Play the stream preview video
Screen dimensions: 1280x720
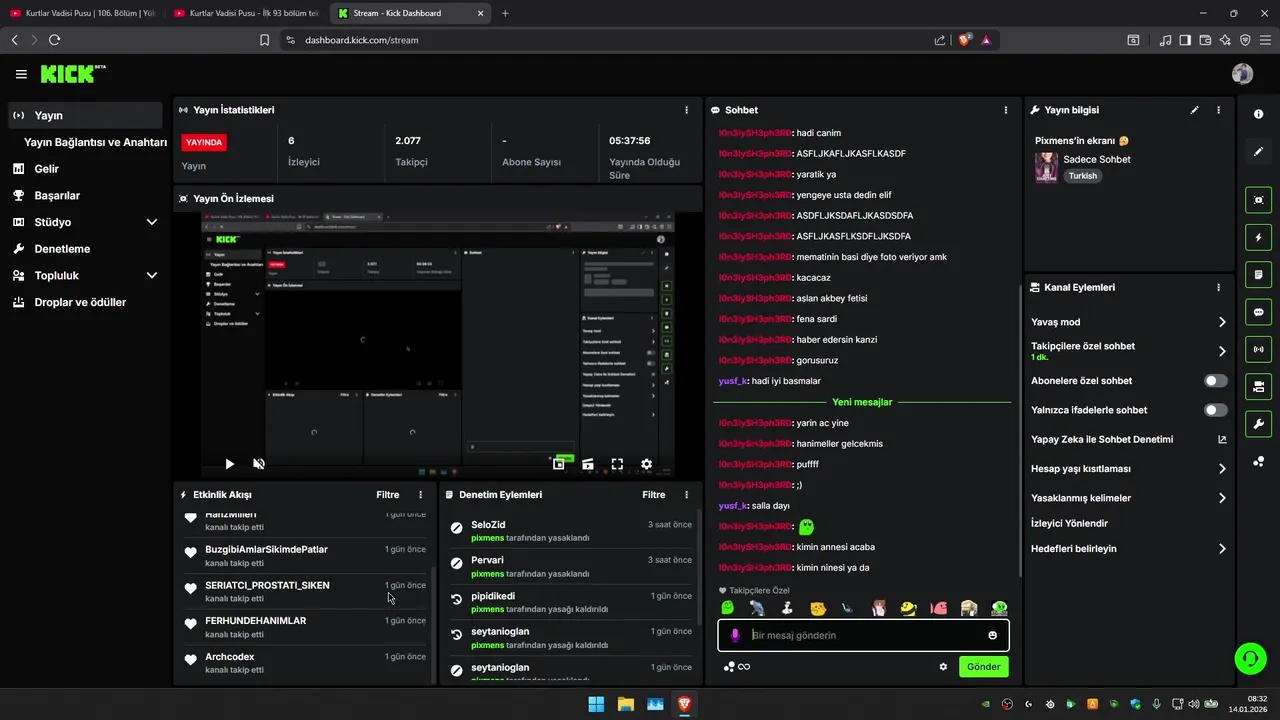[x=229, y=464]
